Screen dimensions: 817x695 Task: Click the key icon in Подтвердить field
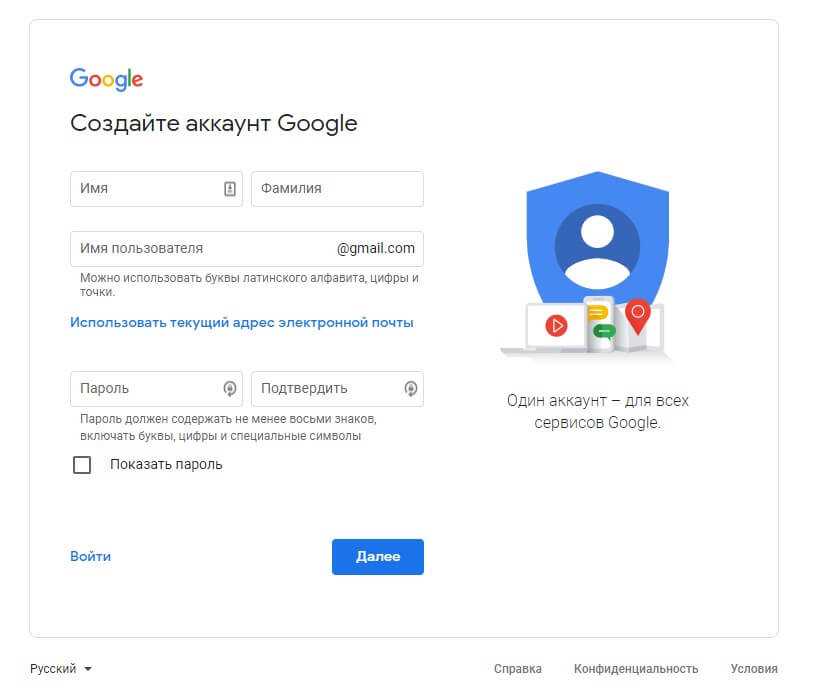410,389
